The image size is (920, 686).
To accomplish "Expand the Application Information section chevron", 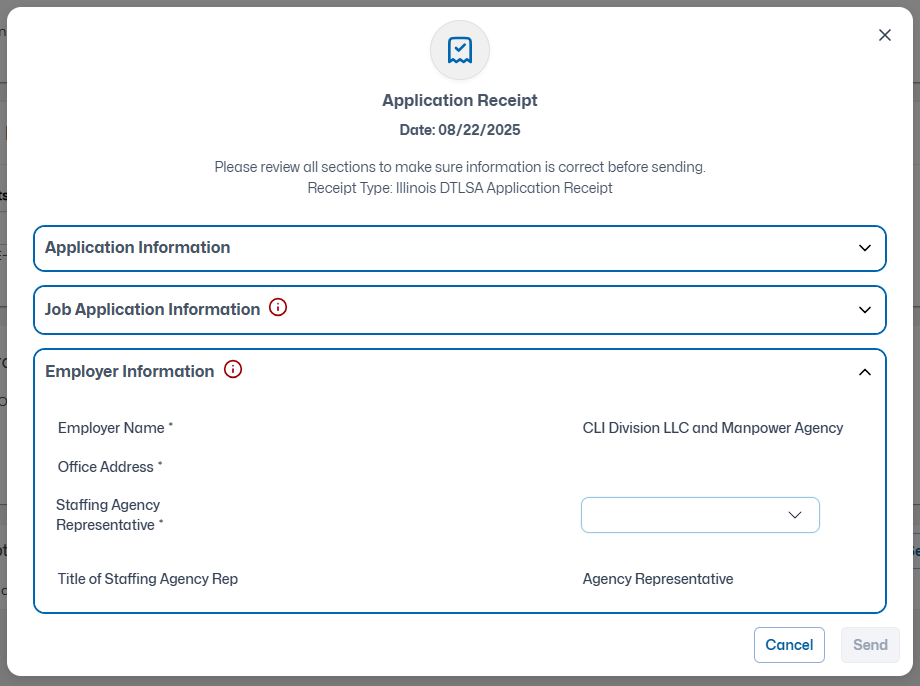I will coord(865,248).
